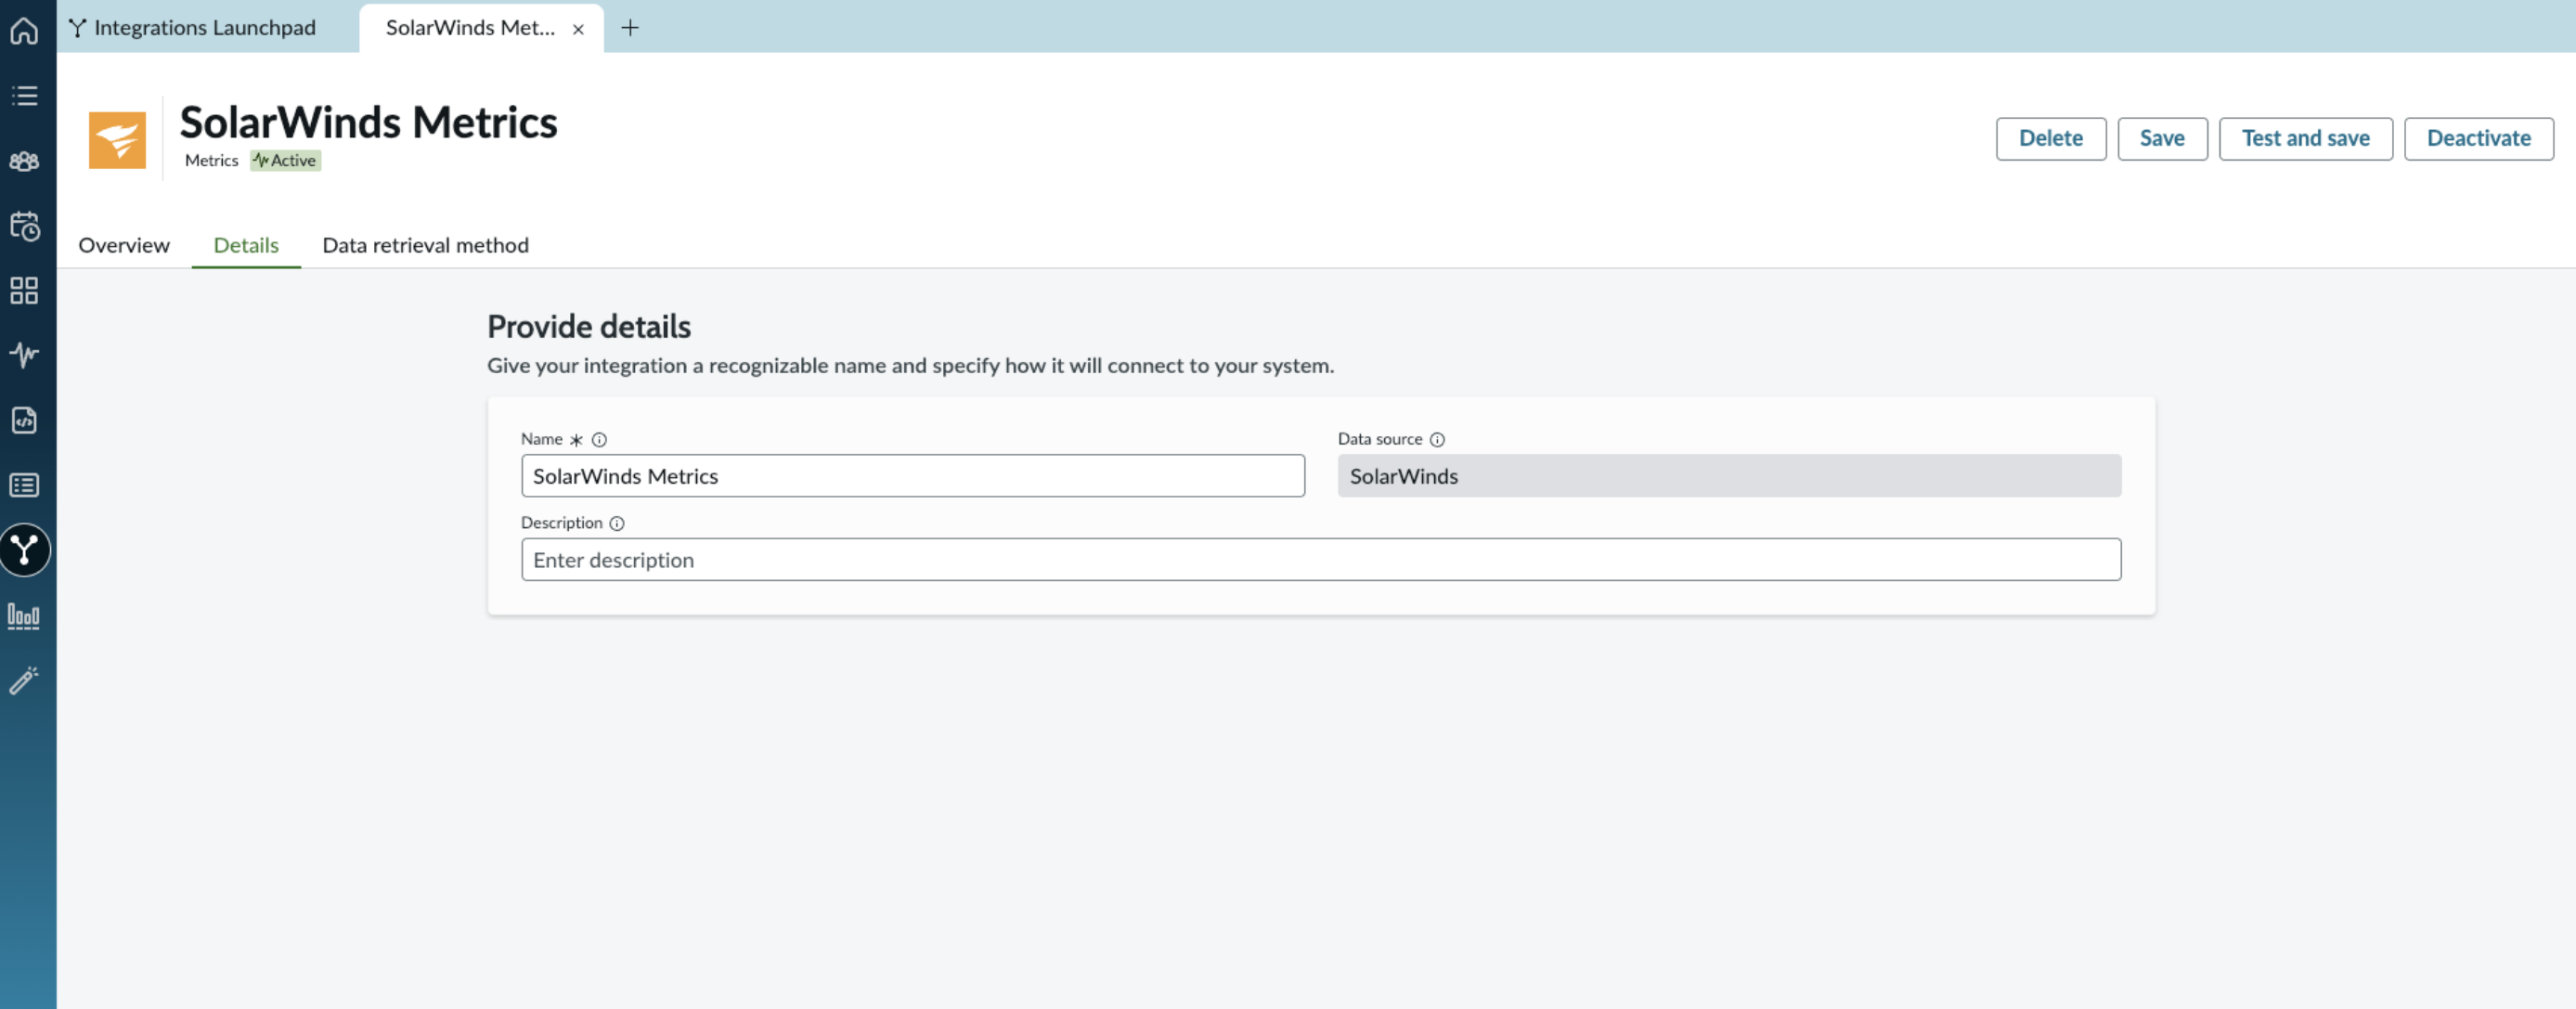2576x1009 pixels.
Task: Open the magic wand sidebar icon
Action: (24, 680)
